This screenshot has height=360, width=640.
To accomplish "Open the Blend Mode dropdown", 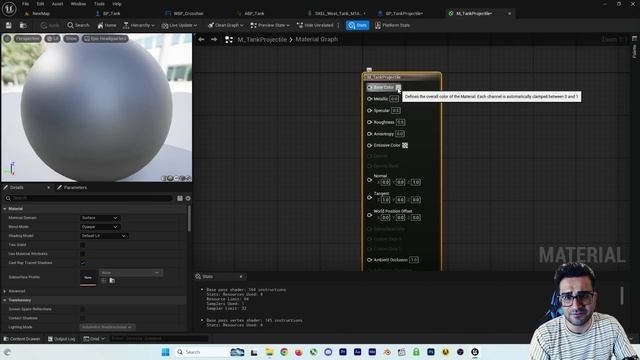I will pos(100,227).
